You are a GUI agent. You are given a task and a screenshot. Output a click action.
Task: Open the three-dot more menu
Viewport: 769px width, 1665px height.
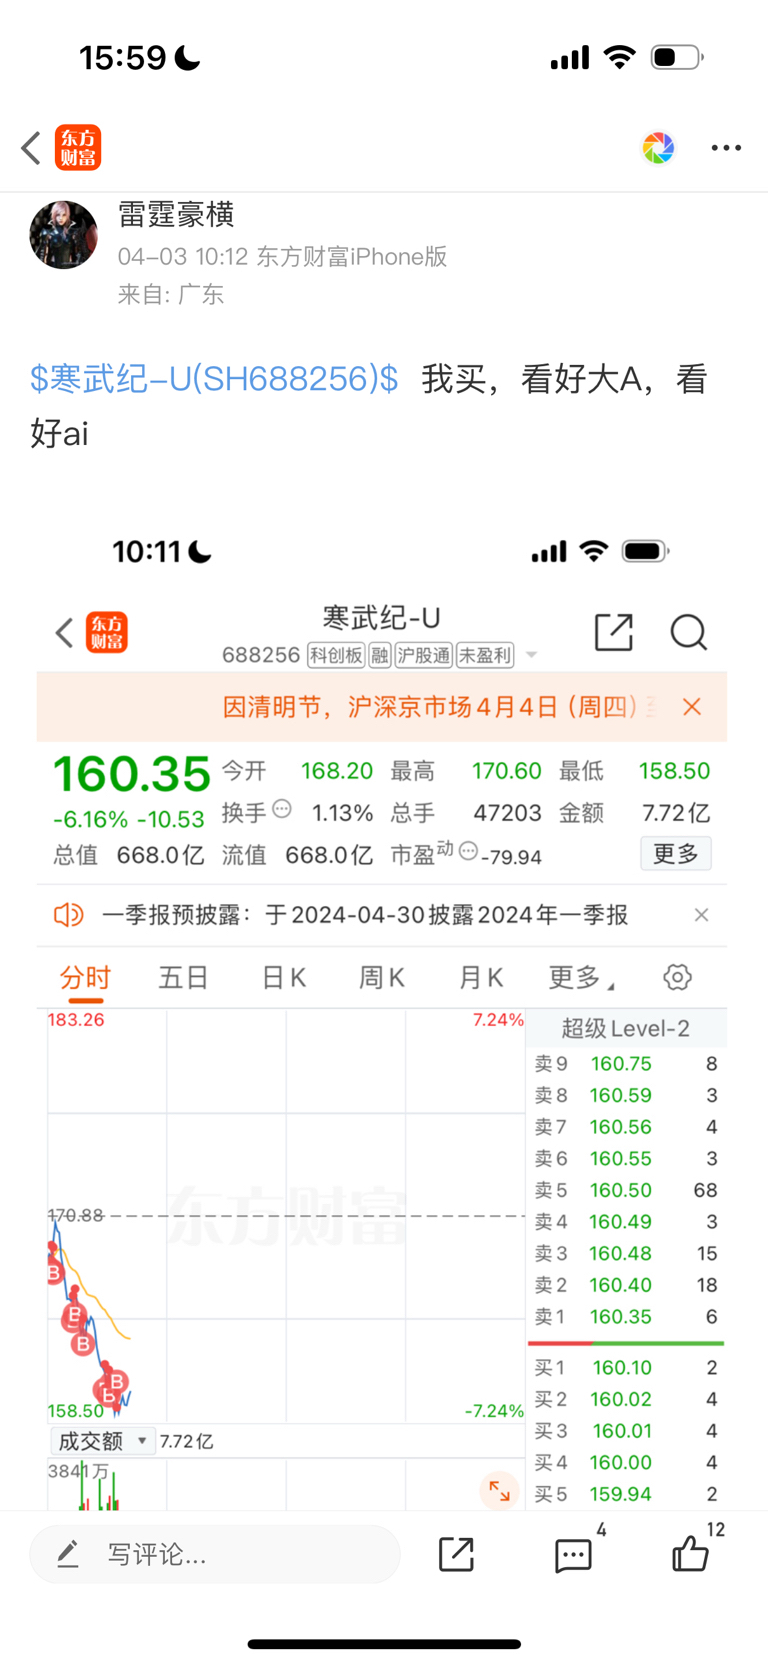tap(726, 148)
